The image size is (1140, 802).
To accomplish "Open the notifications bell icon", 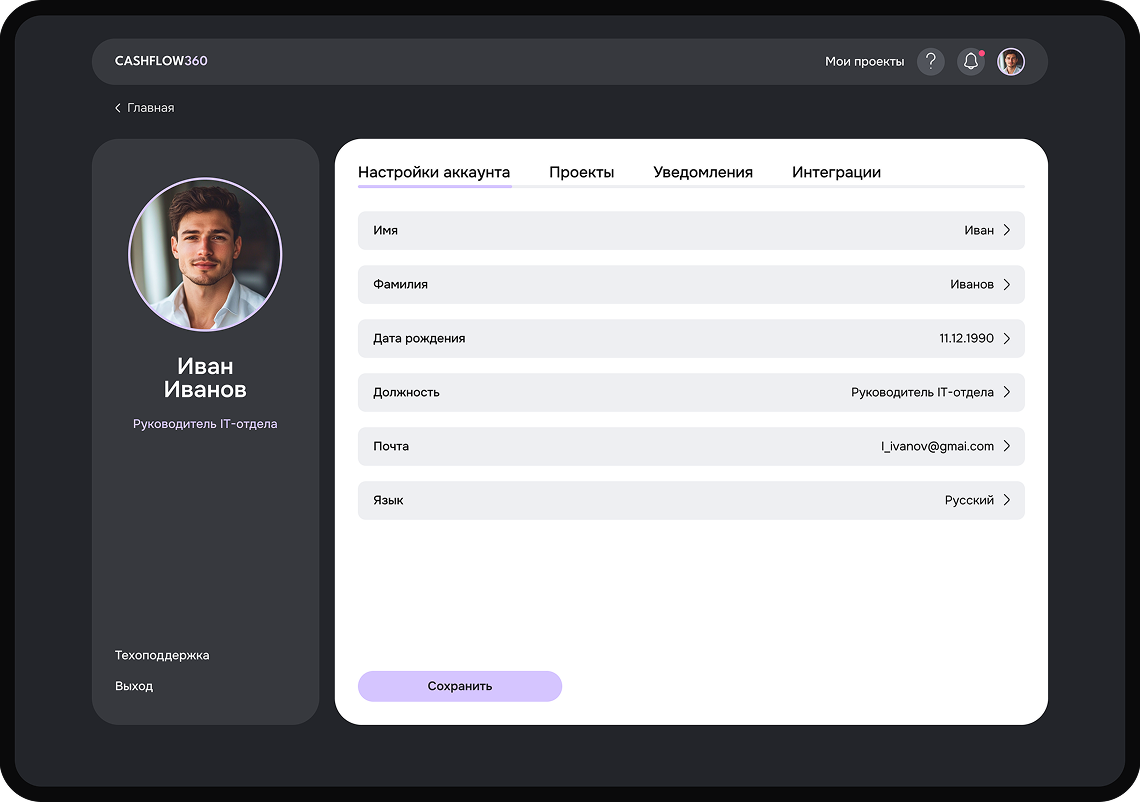I will click(x=969, y=61).
